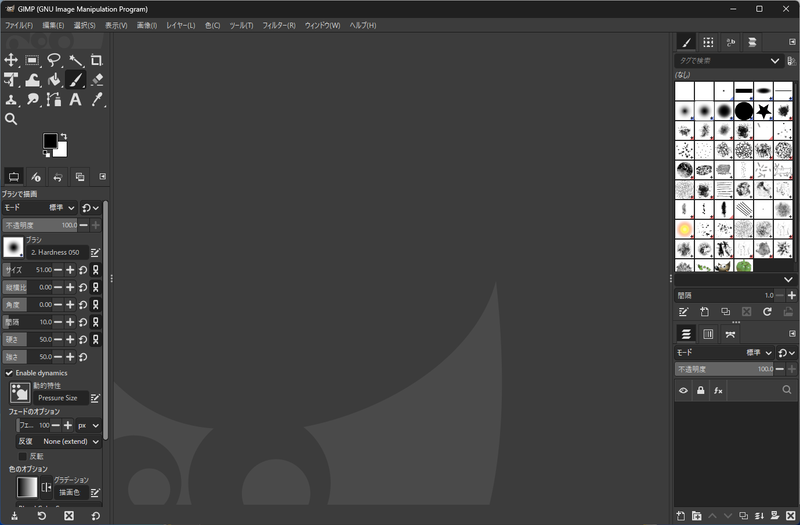Screen dimensions: 800x525
Task: Open the brush モード dropdown in tool options
Action: 40,208
